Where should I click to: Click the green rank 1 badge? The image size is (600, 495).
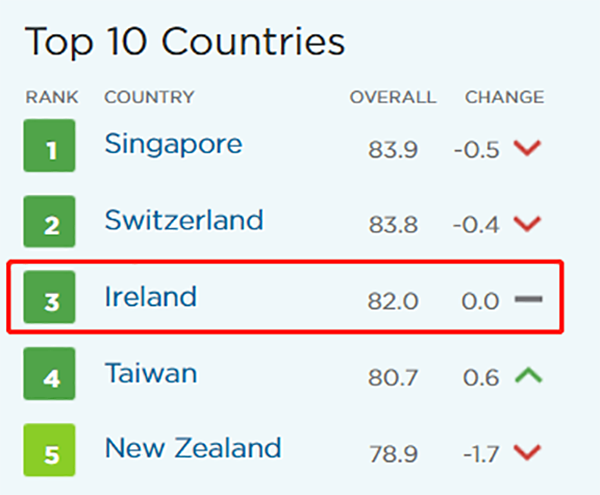[50, 146]
